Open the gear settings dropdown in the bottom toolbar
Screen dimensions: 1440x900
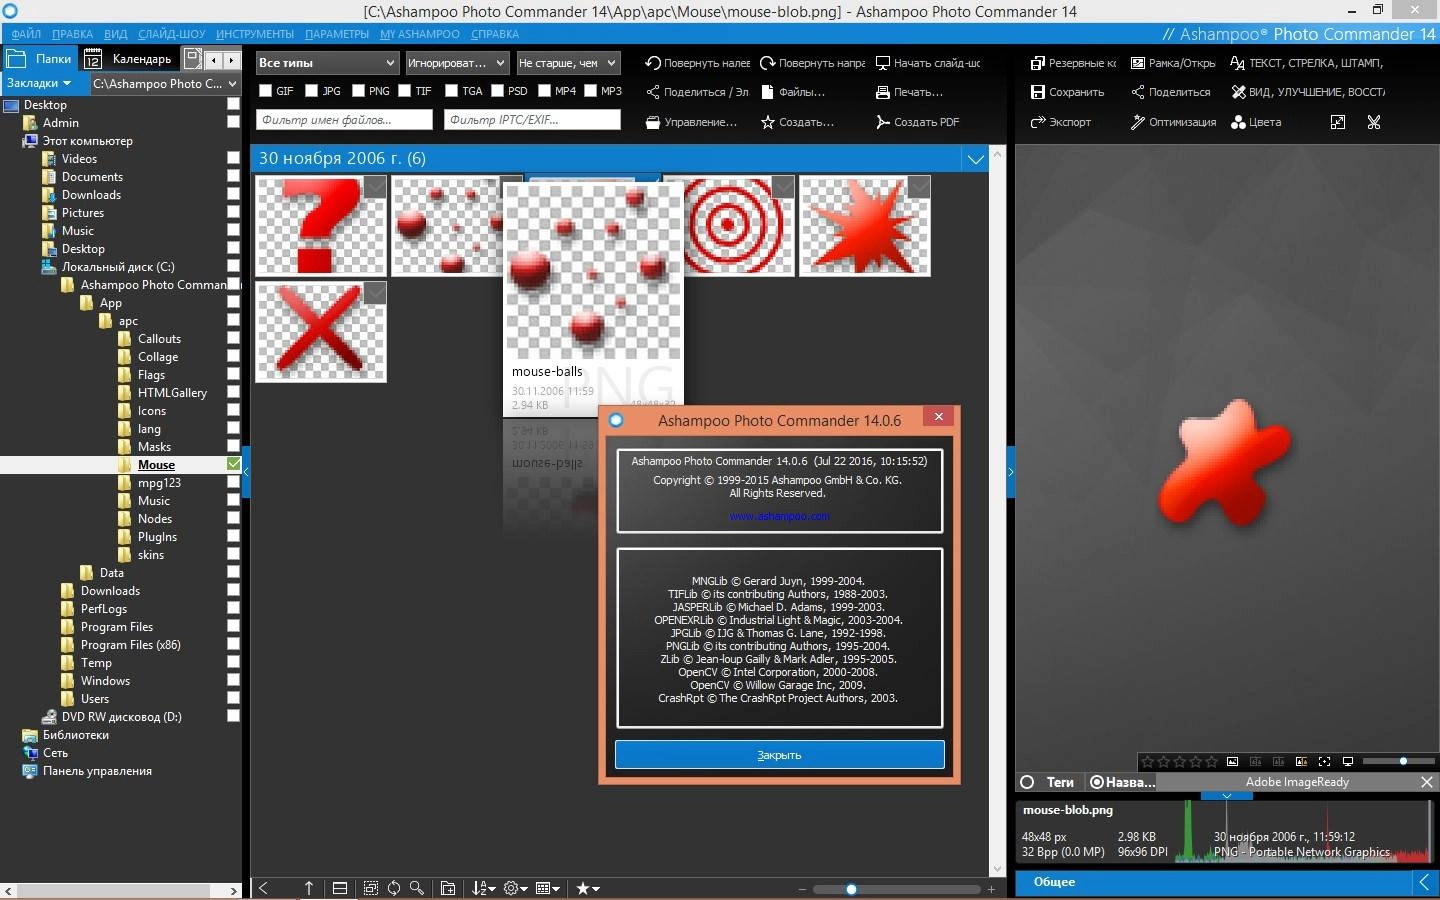(x=516, y=888)
